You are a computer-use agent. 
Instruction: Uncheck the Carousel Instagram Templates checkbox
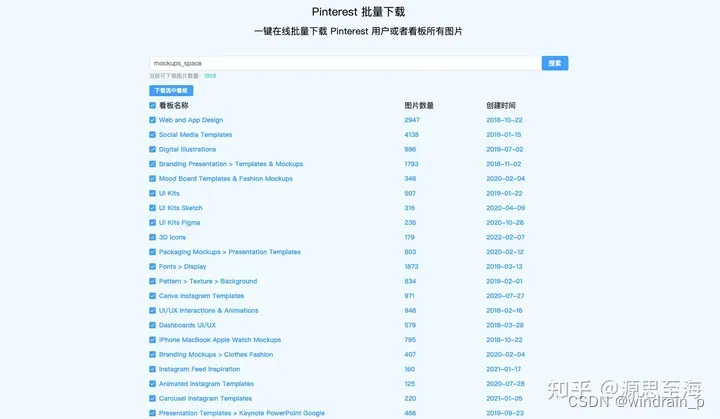click(152, 398)
